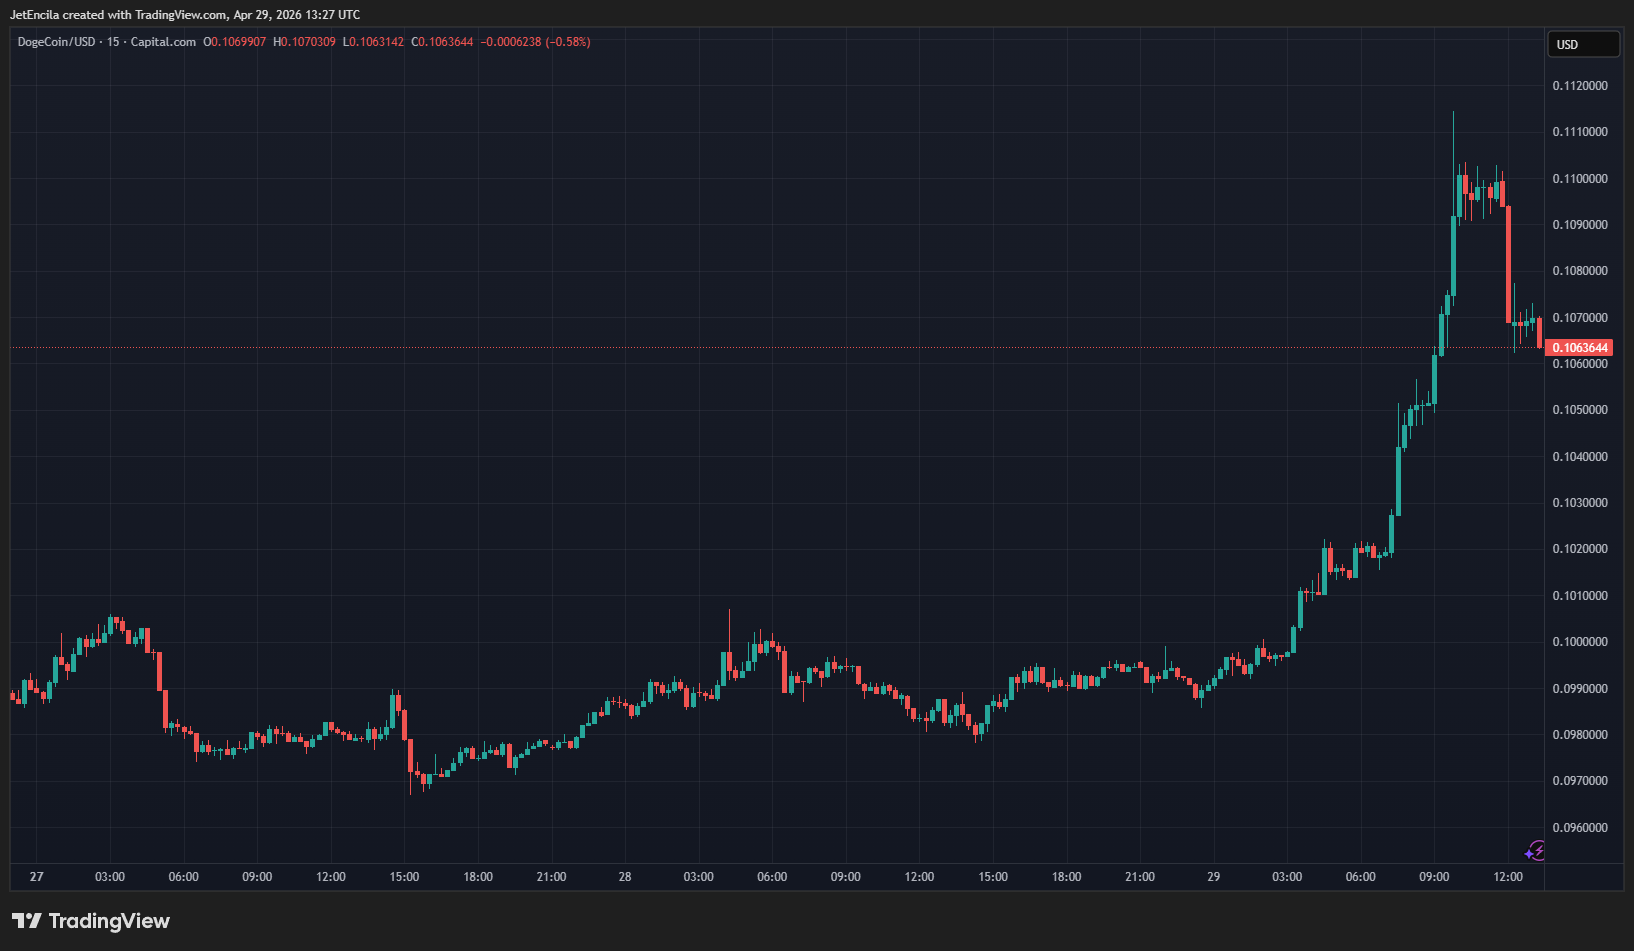The image size is (1634, 951).
Task: Click the 0.0960000 price axis label
Action: [1579, 828]
